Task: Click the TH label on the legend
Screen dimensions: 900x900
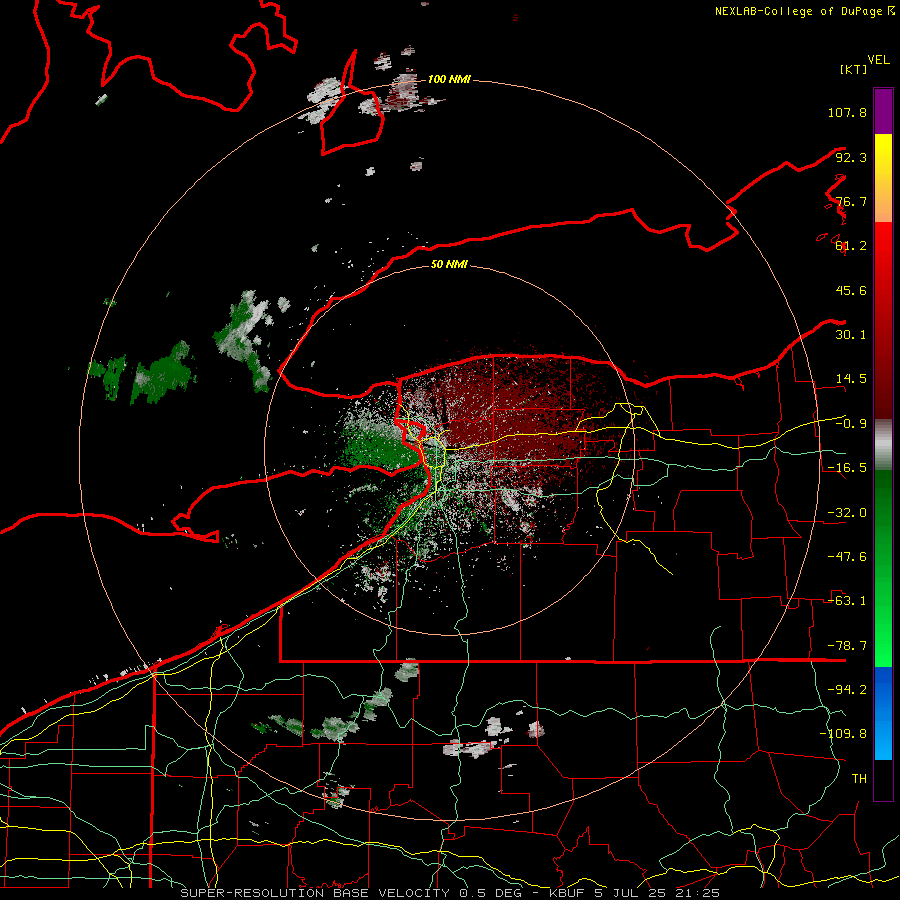Action: (859, 779)
